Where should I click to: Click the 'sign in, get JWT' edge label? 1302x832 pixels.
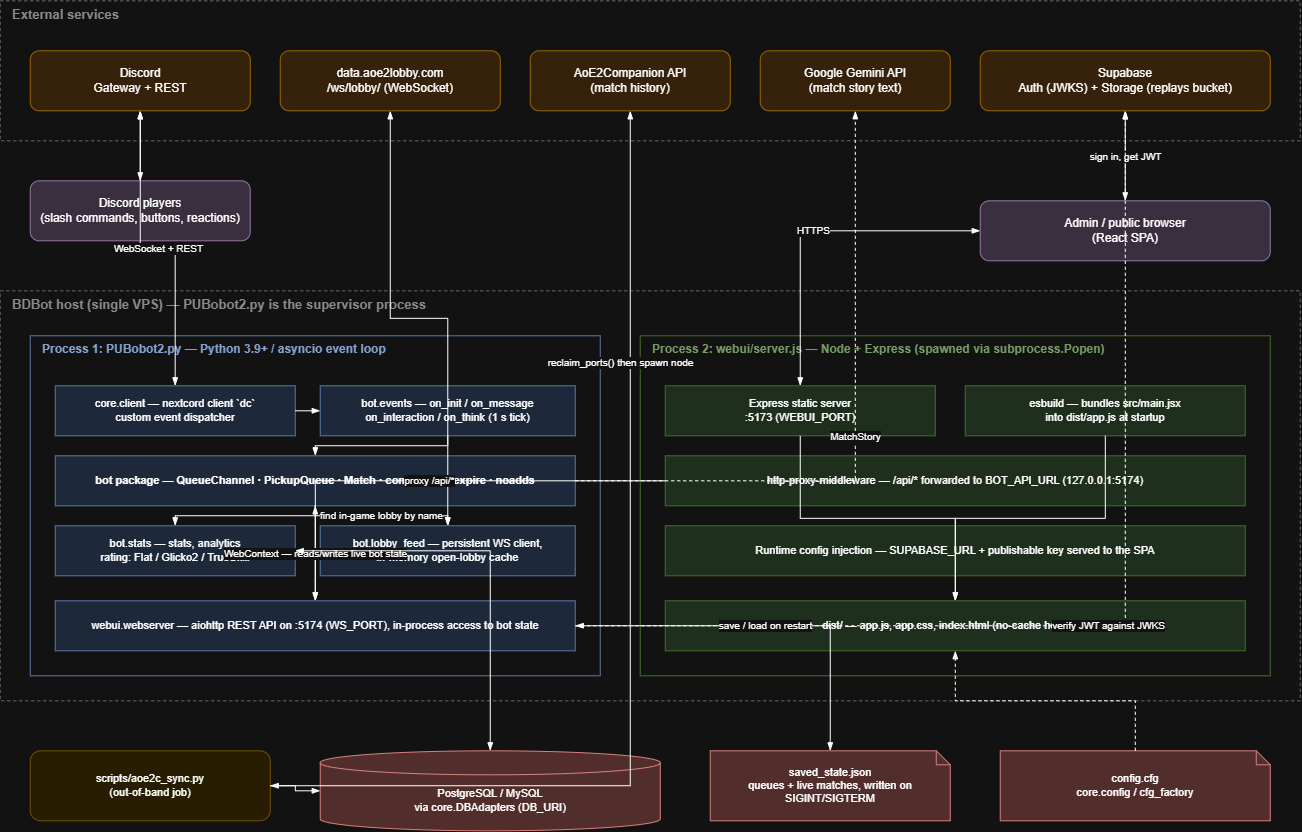[x=1125, y=157]
